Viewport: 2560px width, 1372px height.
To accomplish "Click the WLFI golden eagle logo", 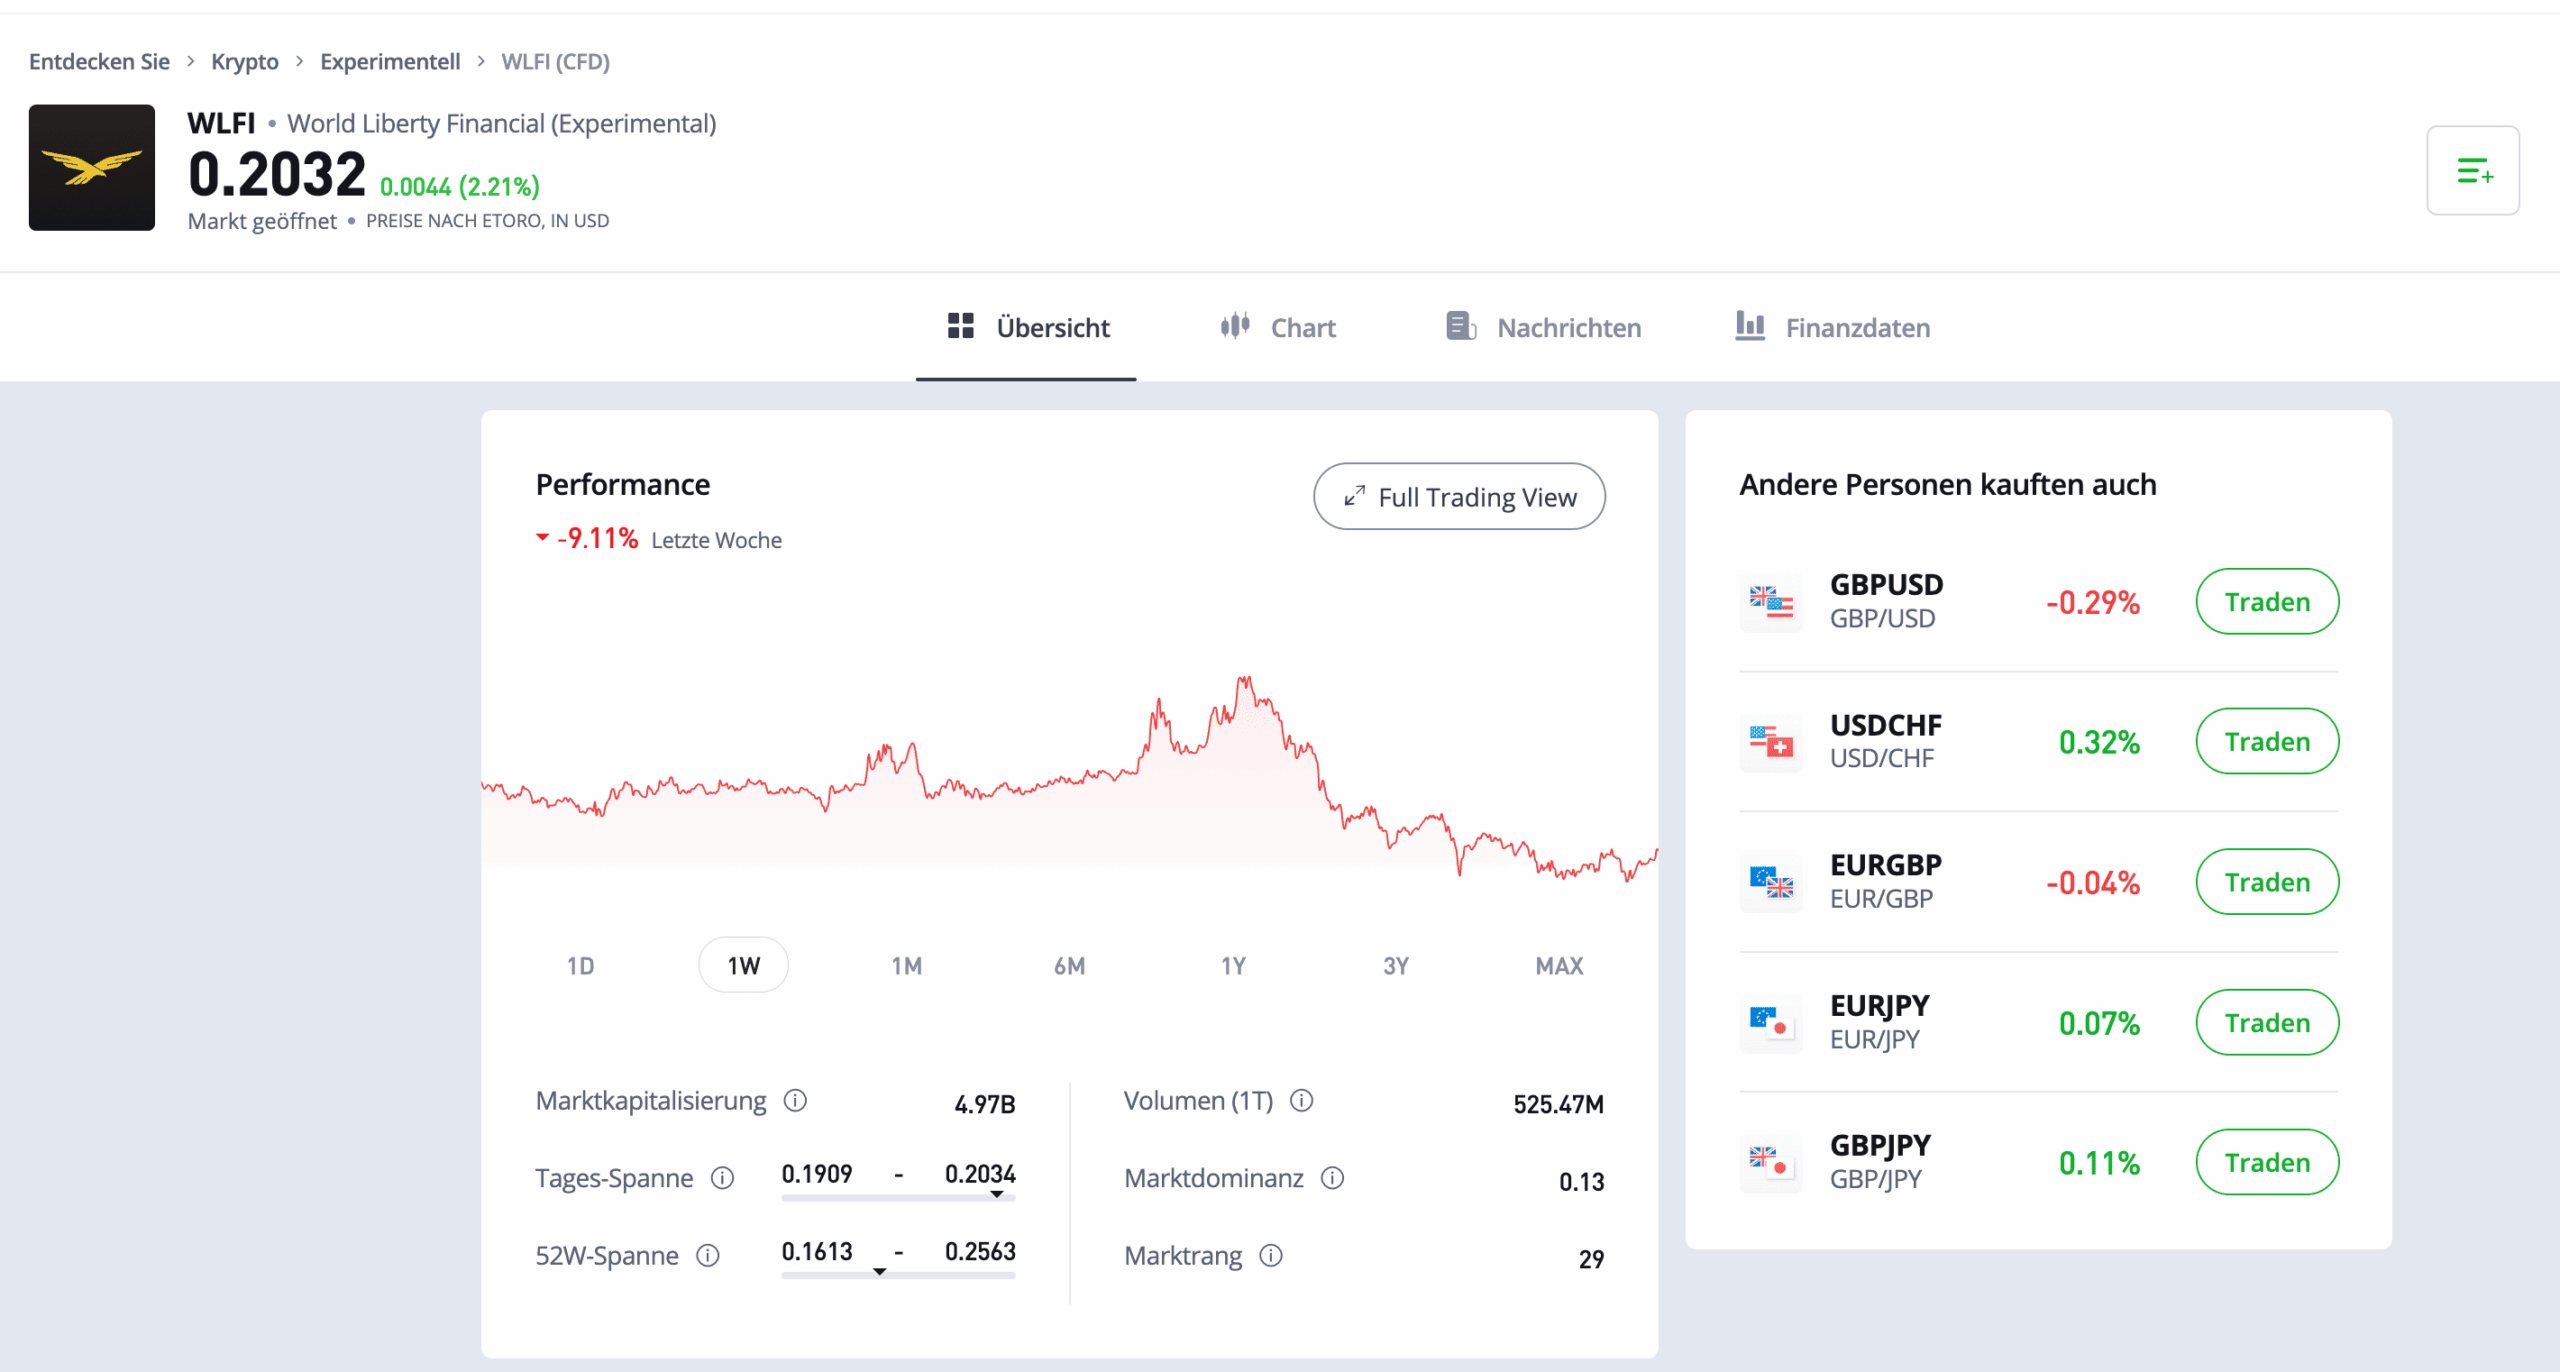I will click(92, 168).
